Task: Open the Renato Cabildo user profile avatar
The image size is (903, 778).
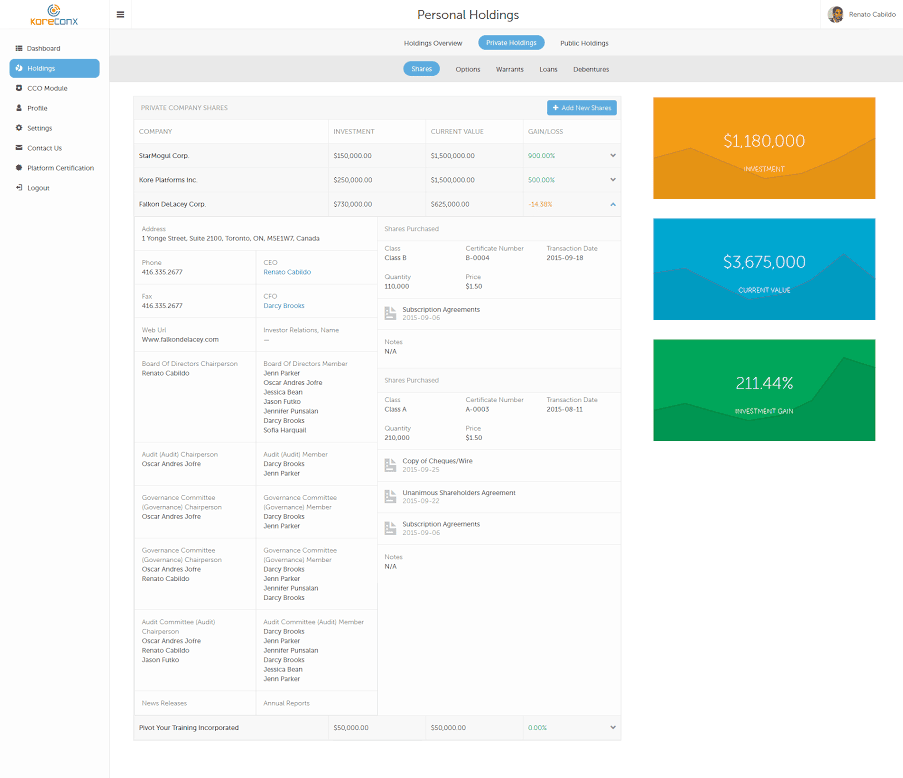Action: click(835, 14)
